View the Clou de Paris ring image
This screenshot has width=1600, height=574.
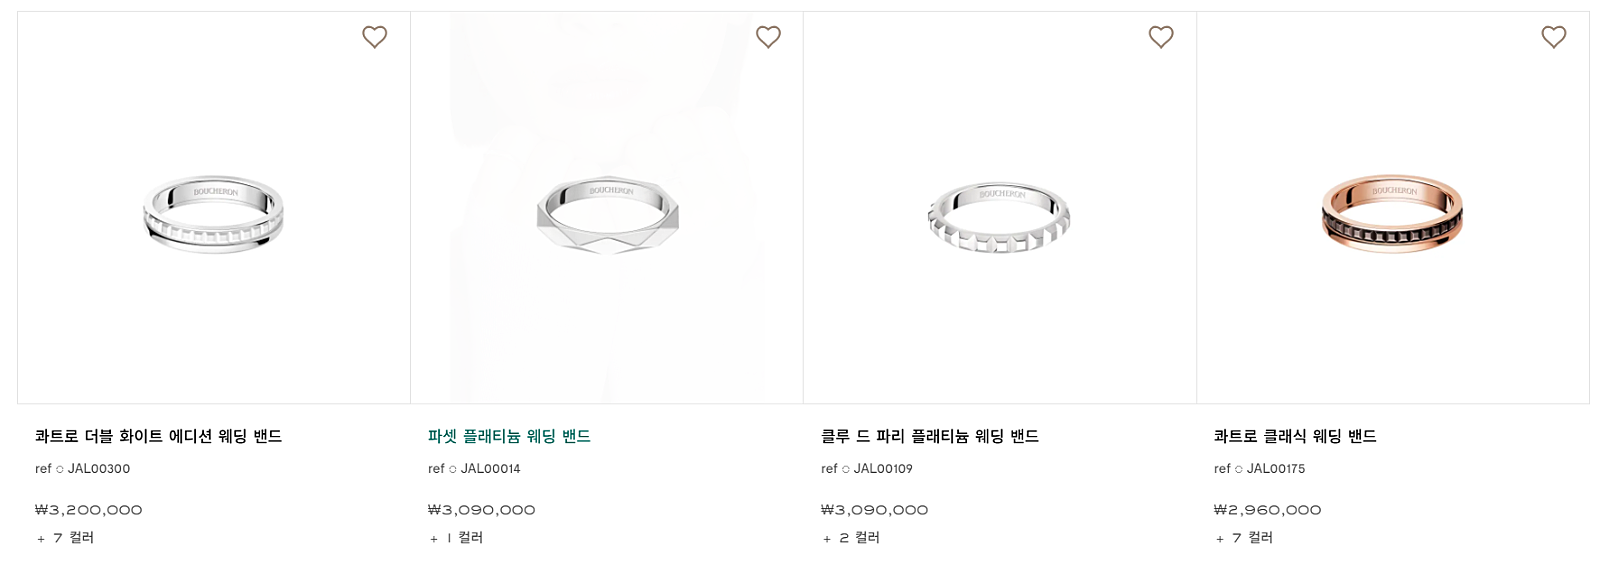(x=999, y=216)
